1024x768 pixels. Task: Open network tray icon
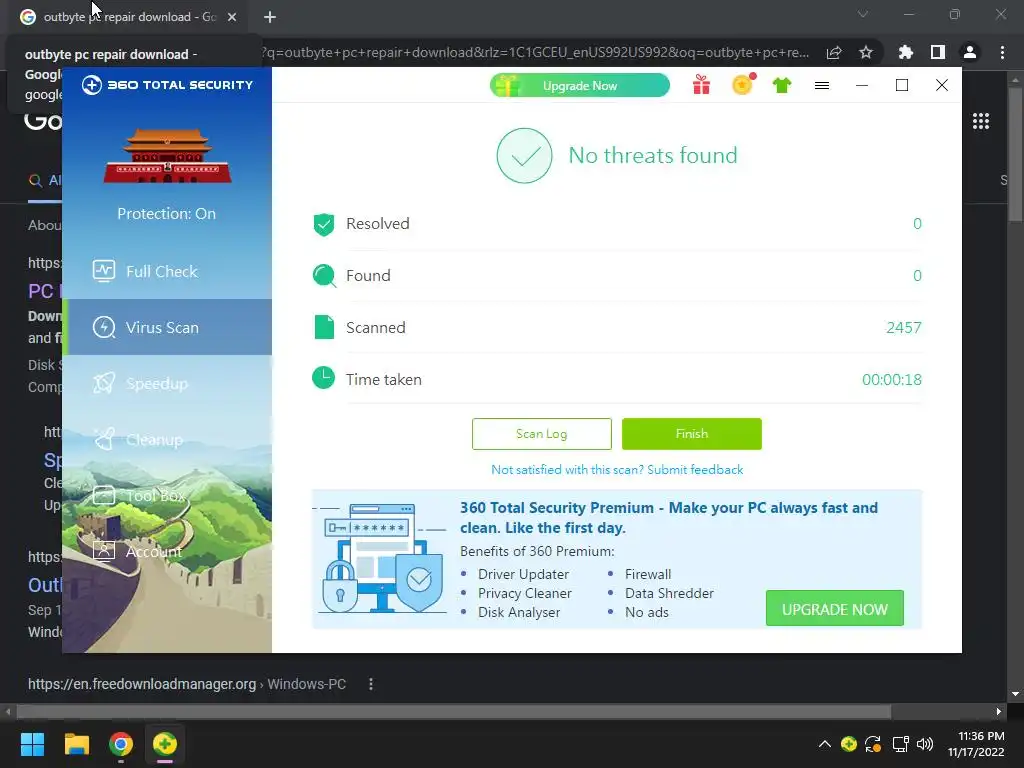coord(901,744)
